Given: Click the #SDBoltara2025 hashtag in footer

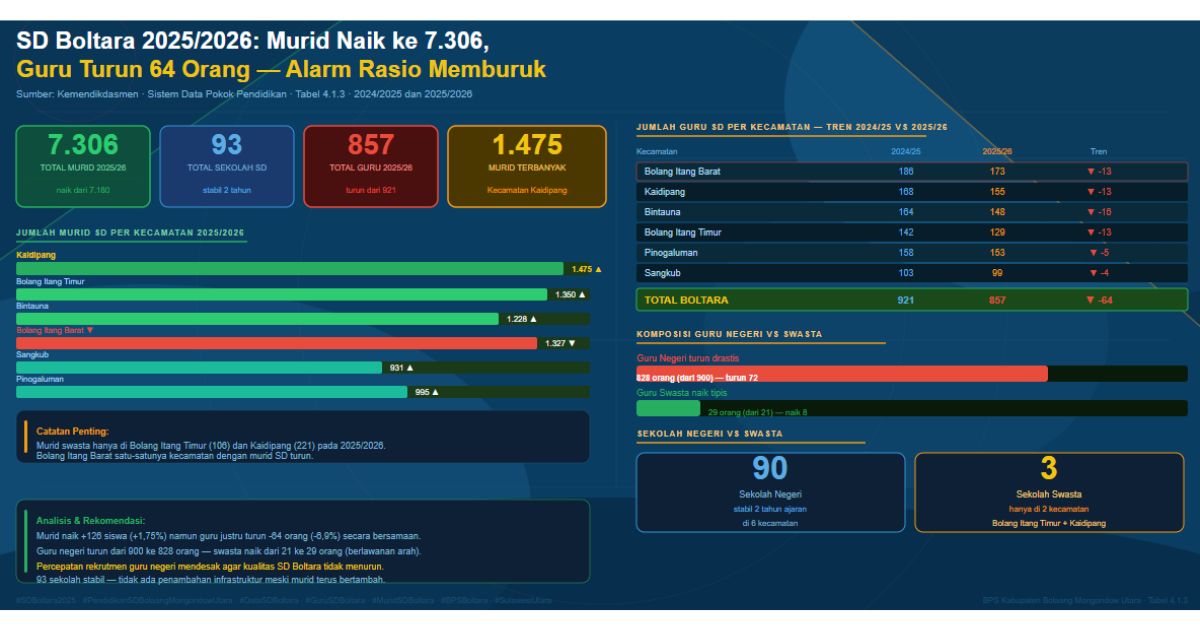Looking at the screenshot, I should pos(46,601).
